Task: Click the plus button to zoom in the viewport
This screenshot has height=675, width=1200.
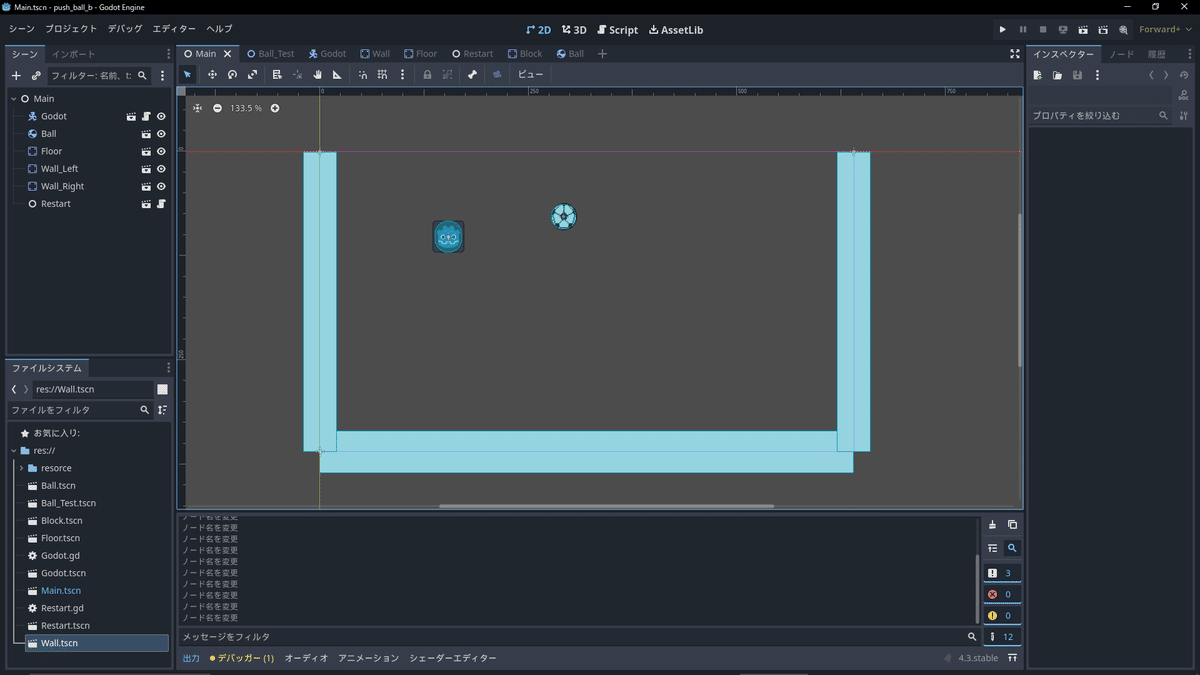Action: (275, 108)
